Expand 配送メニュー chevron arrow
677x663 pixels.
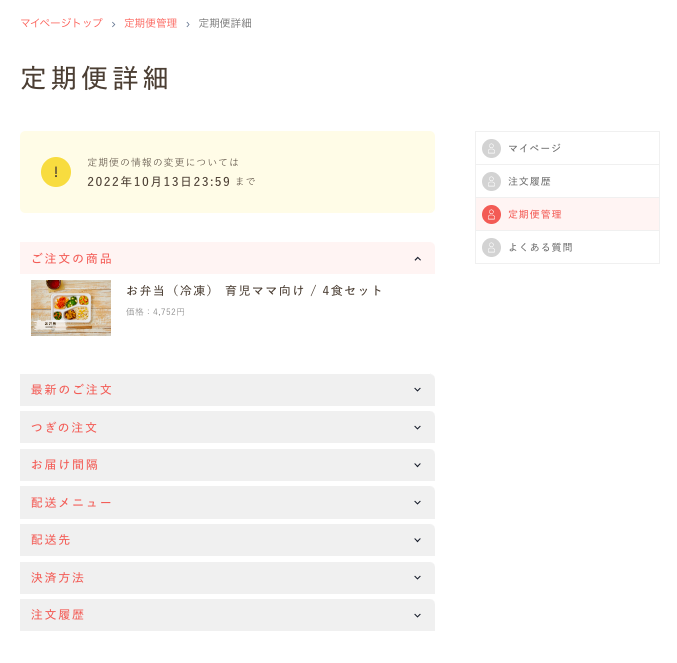418,502
